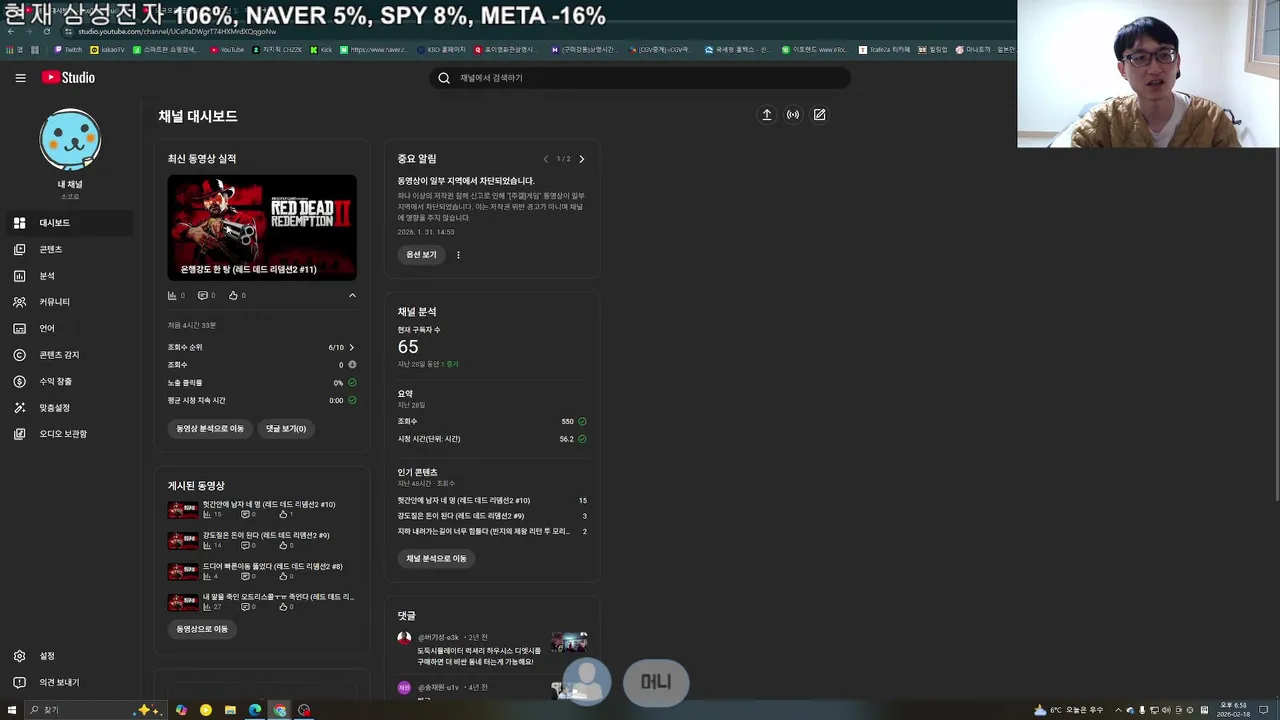Click the green check beside 시청 시간 56.2

pos(582,439)
